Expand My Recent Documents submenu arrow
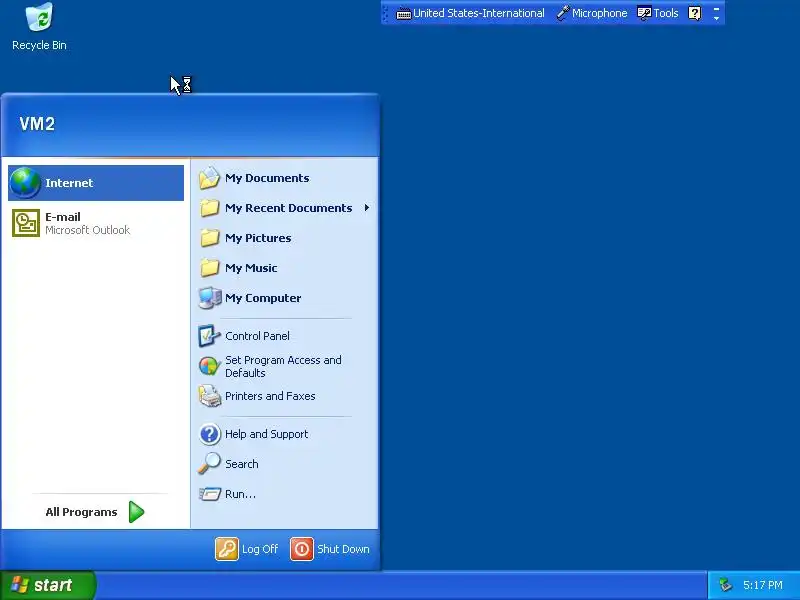The width and height of the screenshot is (800, 600). click(367, 208)
